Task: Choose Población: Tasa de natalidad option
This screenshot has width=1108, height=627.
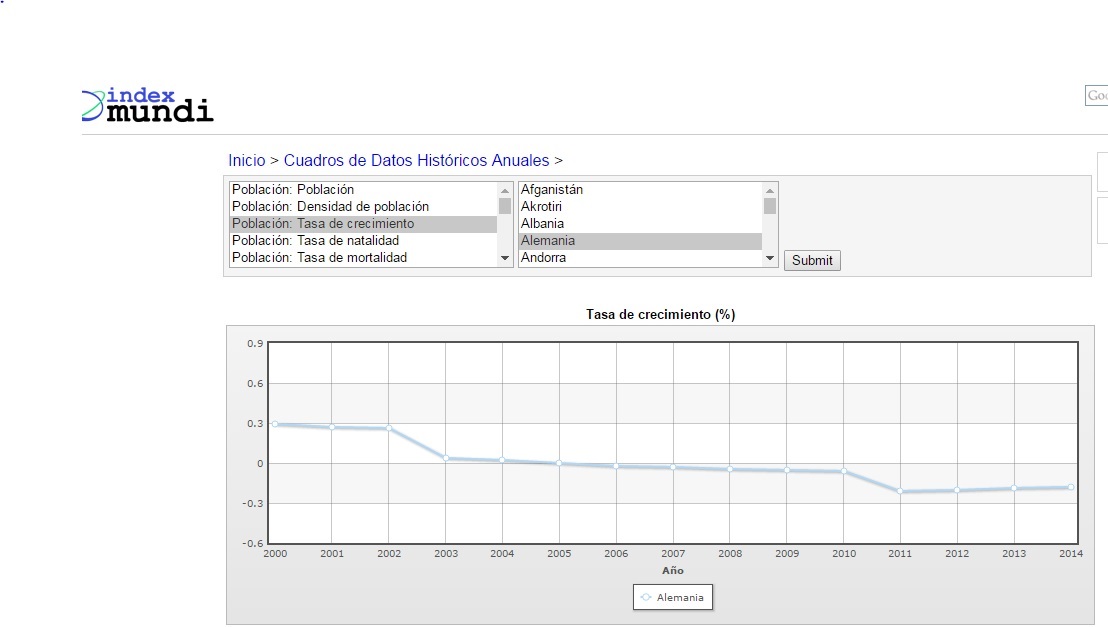Action: [315, 241]
